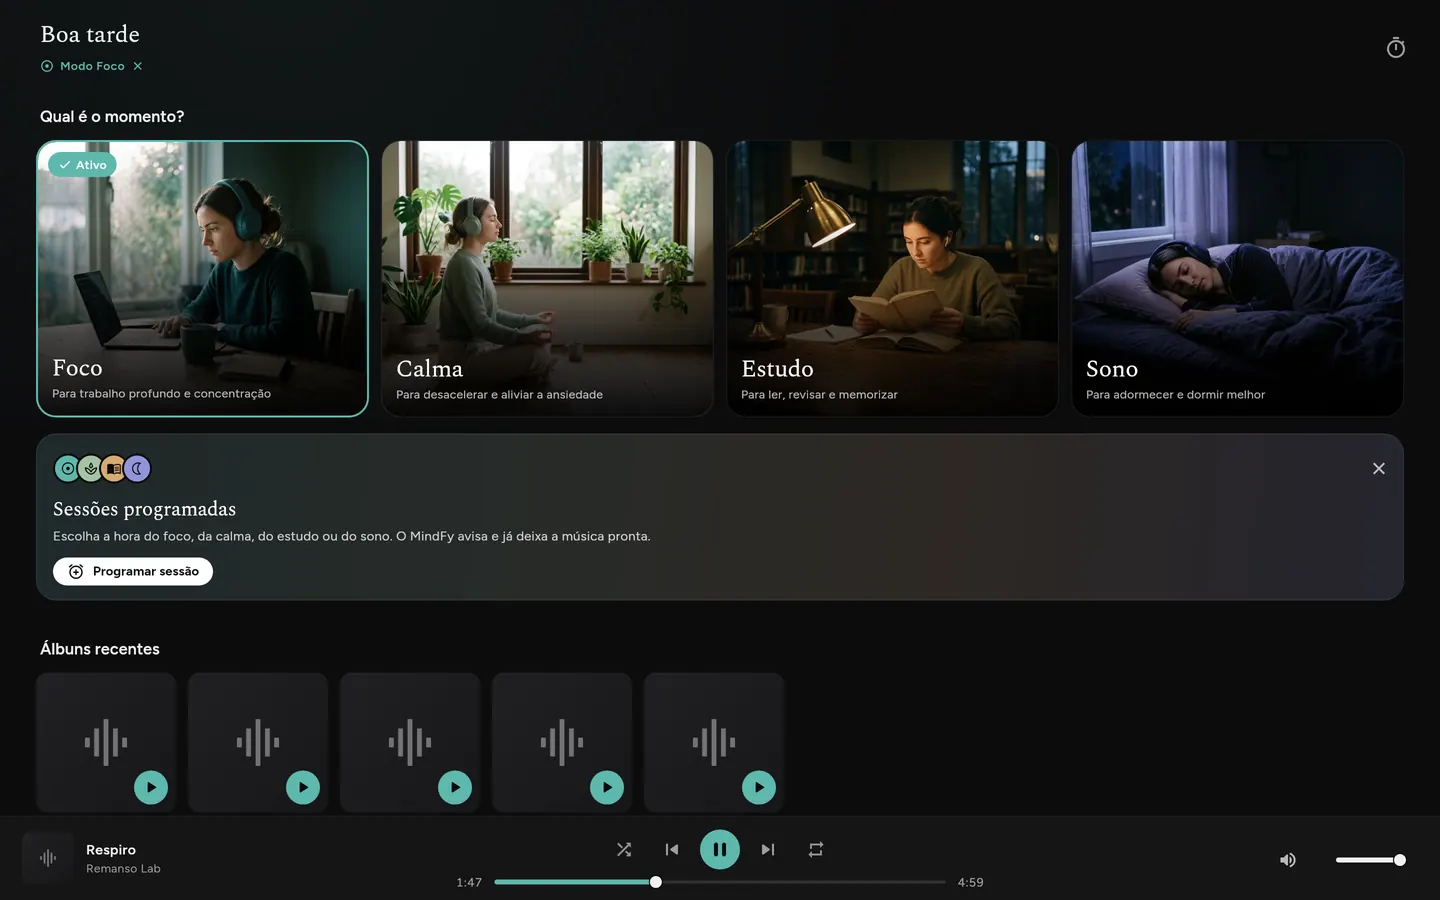This screenshot has width=1440, height=900.
Task: Click the total duration 4:59
Action: tap(971, 882)
